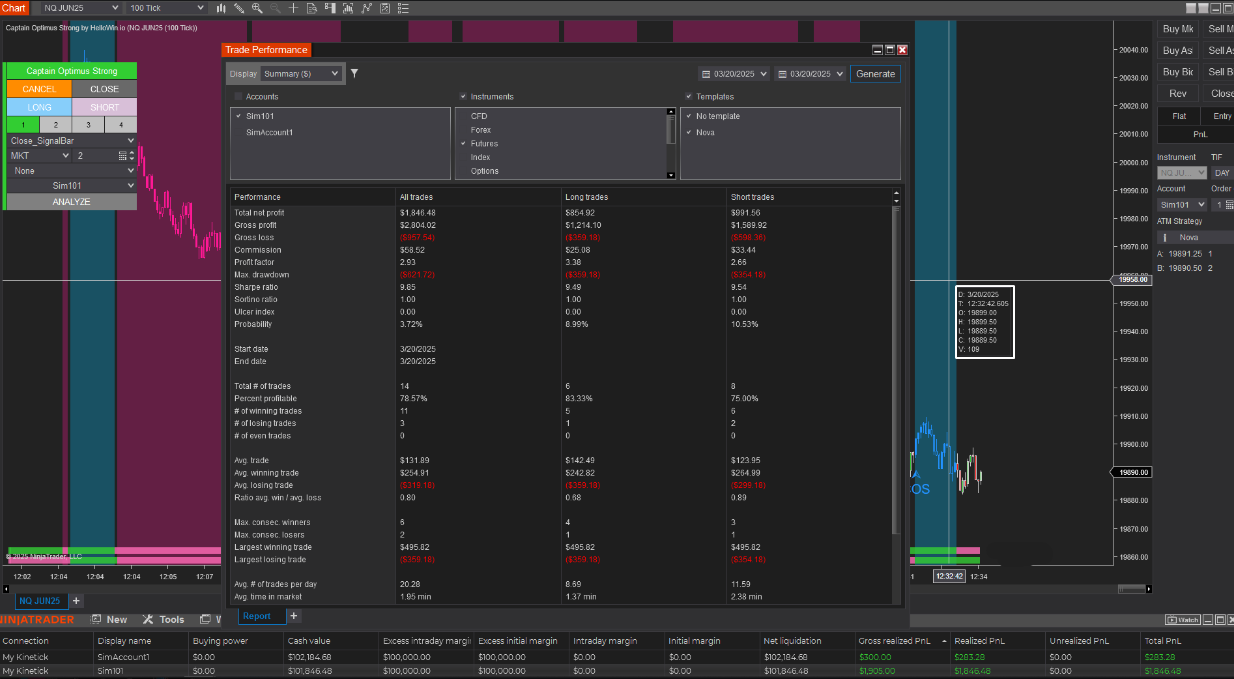Switch to the NQ JUN25 chart tab
The height and width of the screenshot is (679, 1234).
pos(40,601)
